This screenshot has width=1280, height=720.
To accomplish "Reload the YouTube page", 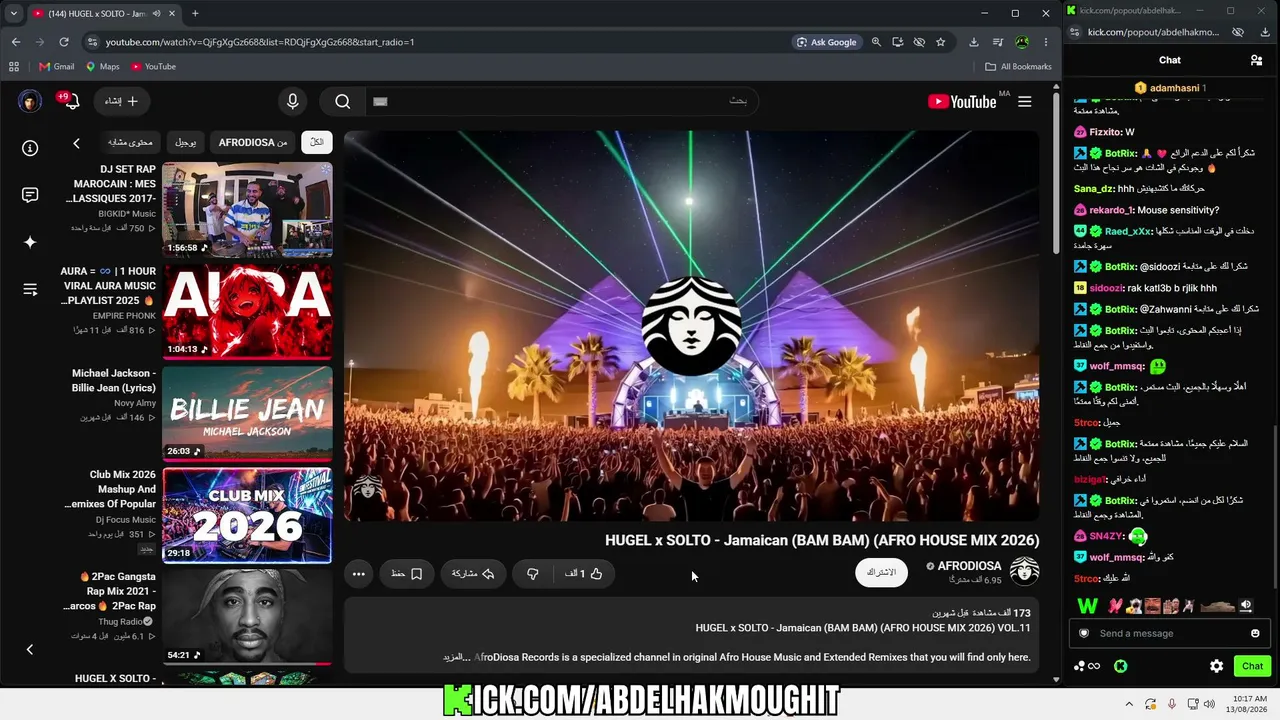I will (64, 42).
